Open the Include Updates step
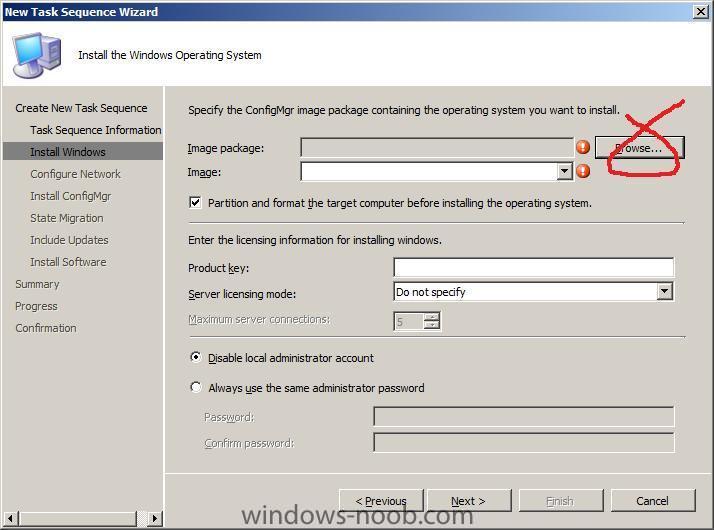 [69, 240]
